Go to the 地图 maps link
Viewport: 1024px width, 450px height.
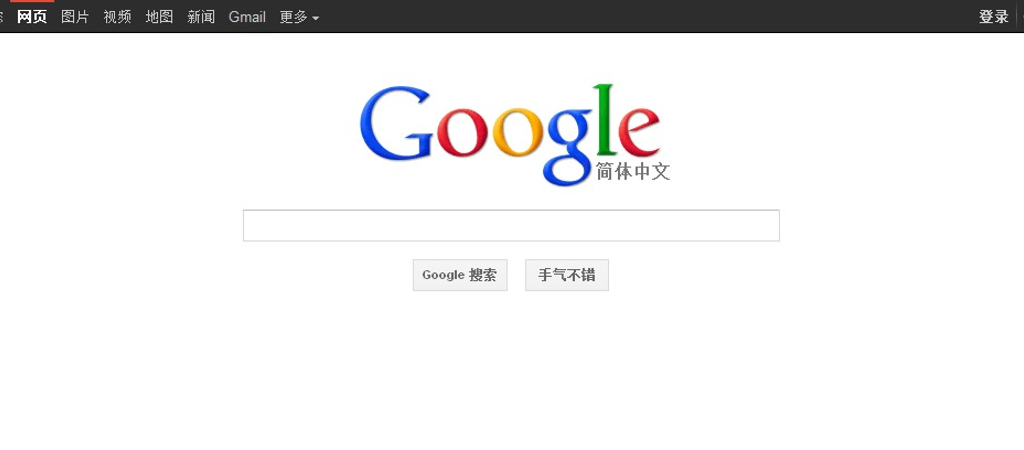point(159,17)
